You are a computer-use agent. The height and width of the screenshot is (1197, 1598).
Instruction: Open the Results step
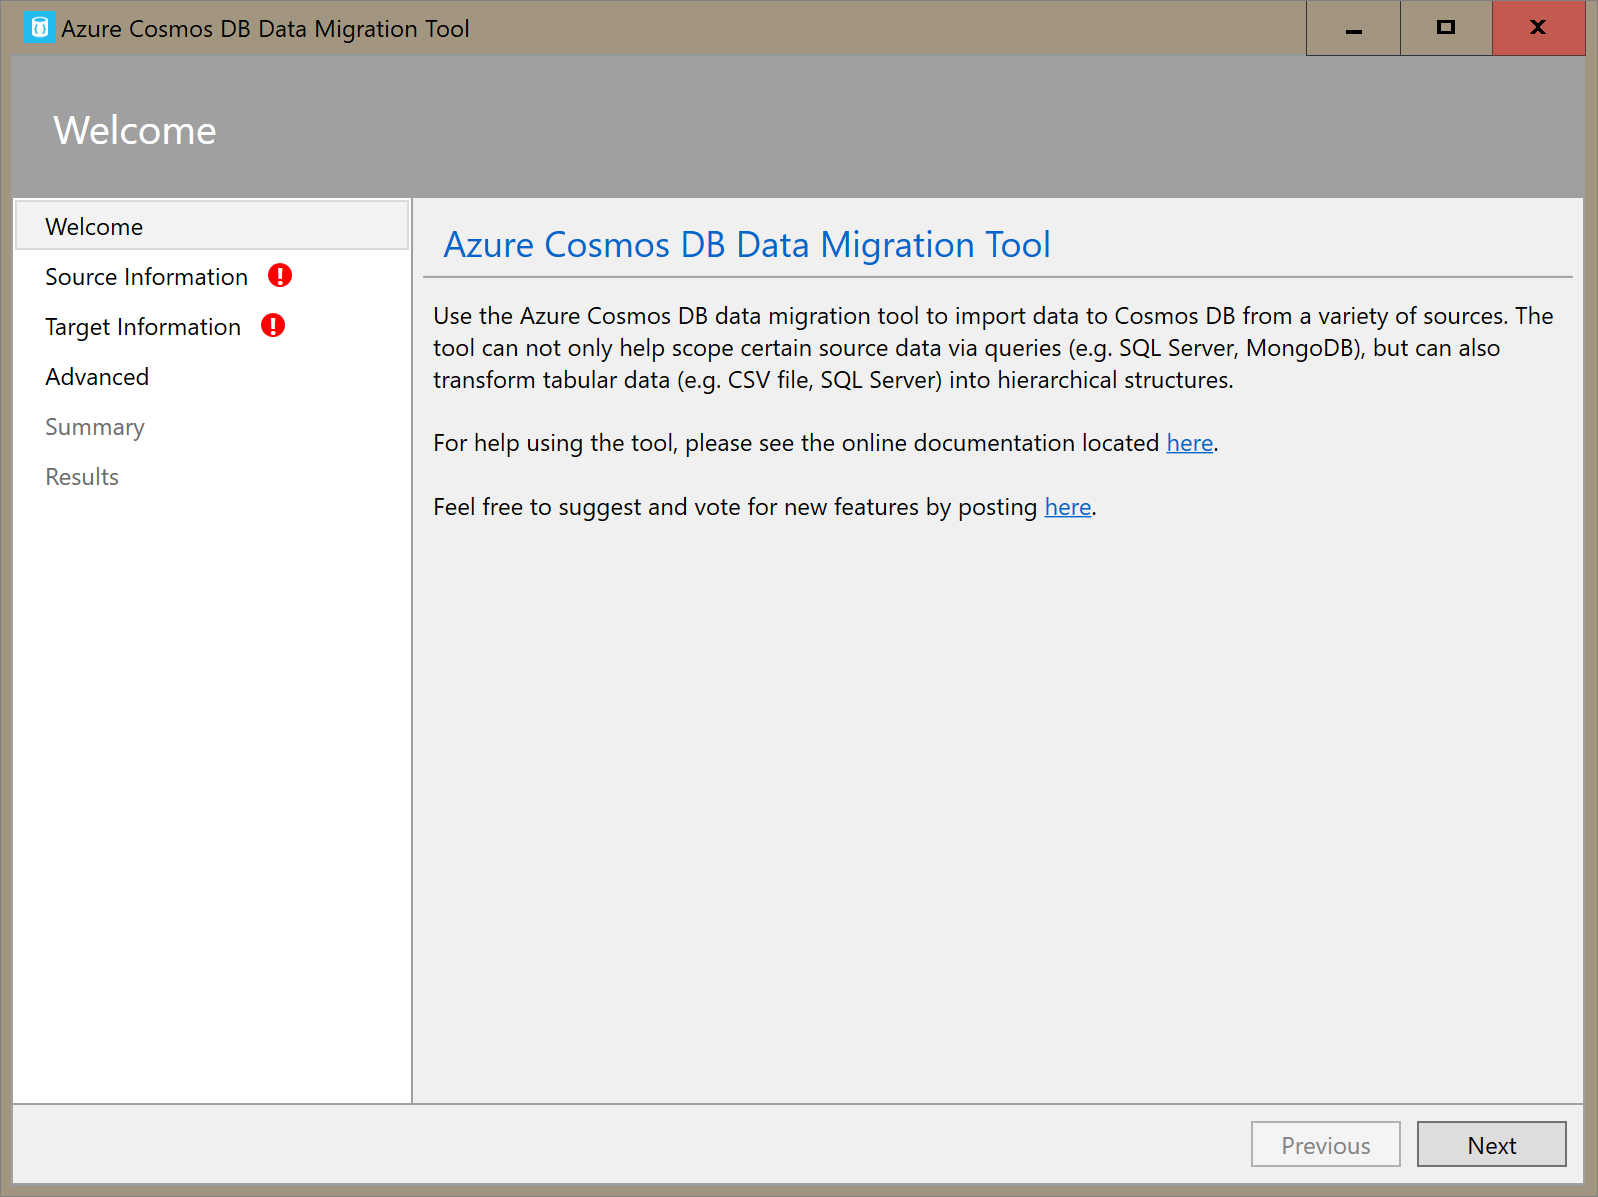click(82, 477)
